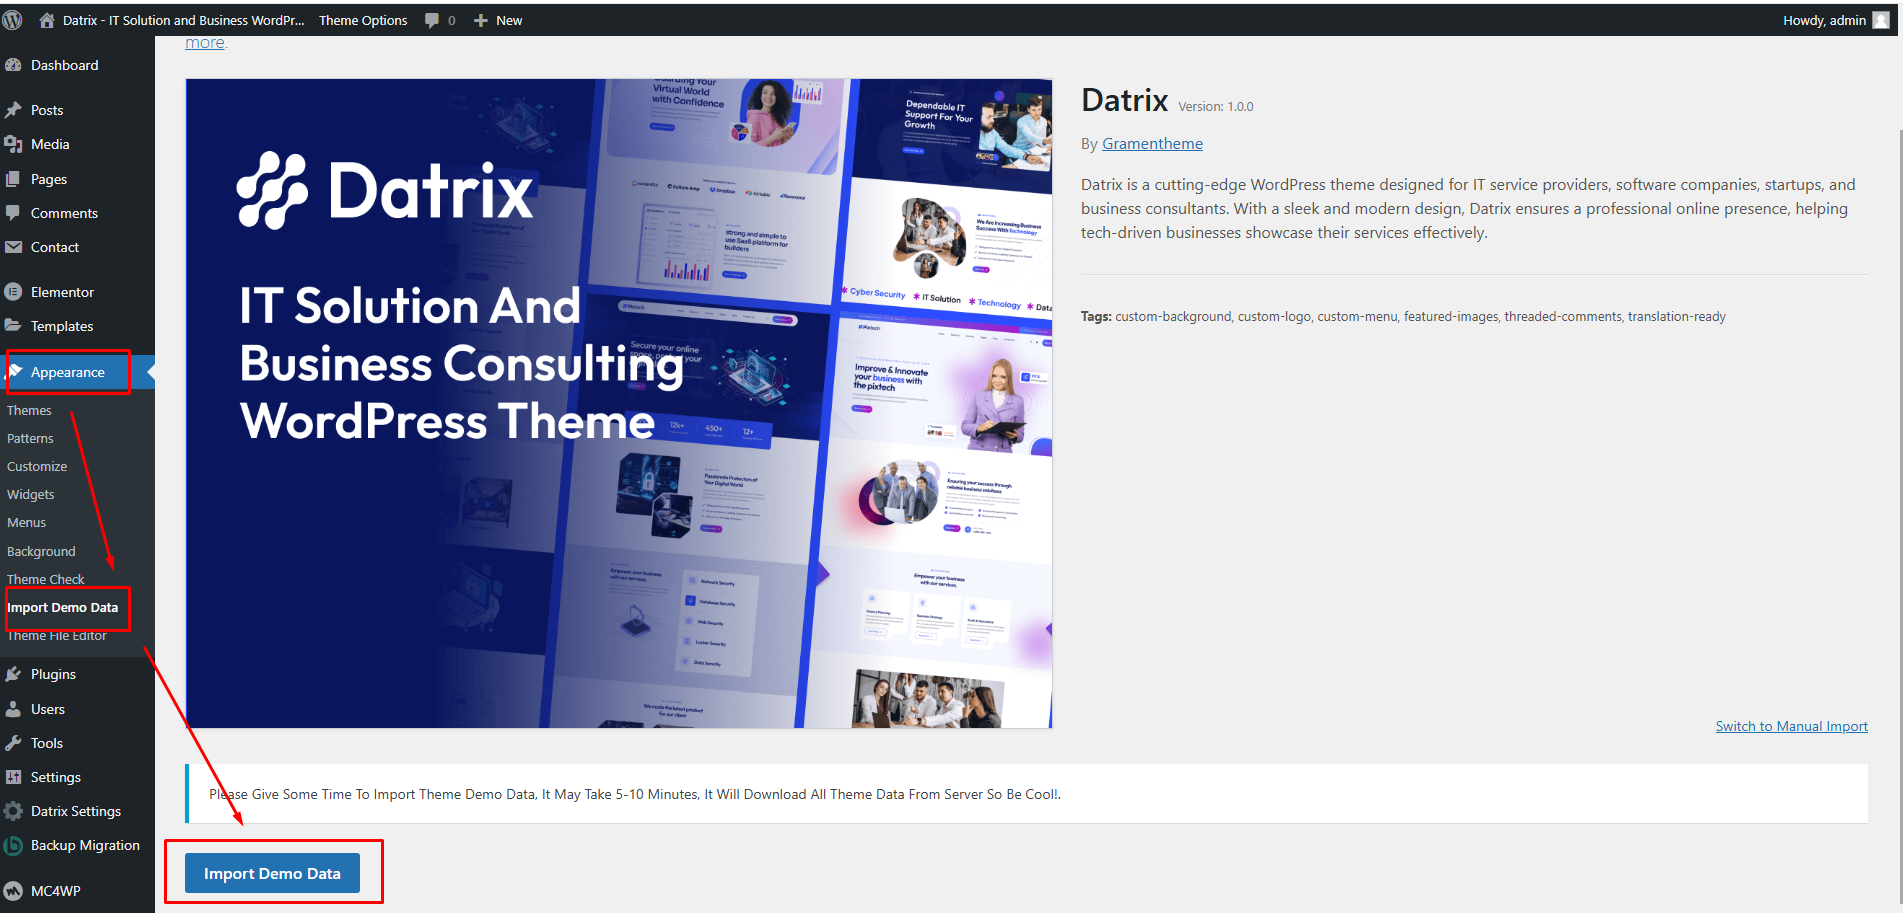Click the Version: 1.0.0 text
1903x913 pixels.
[1215, 106]
